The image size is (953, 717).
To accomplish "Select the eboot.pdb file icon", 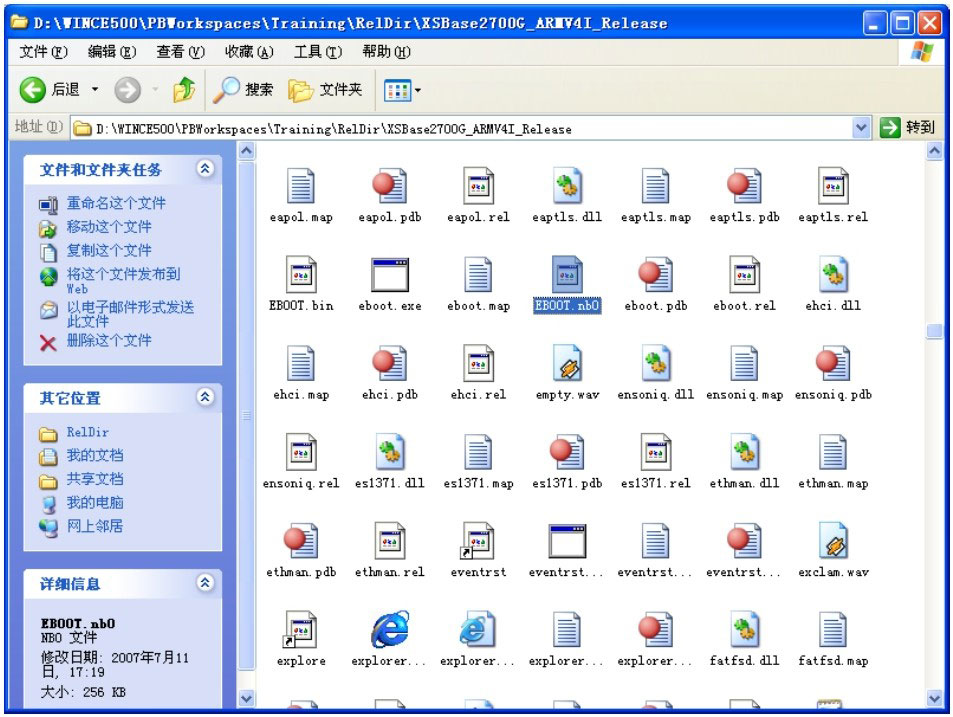I will [x=656, y=275].
